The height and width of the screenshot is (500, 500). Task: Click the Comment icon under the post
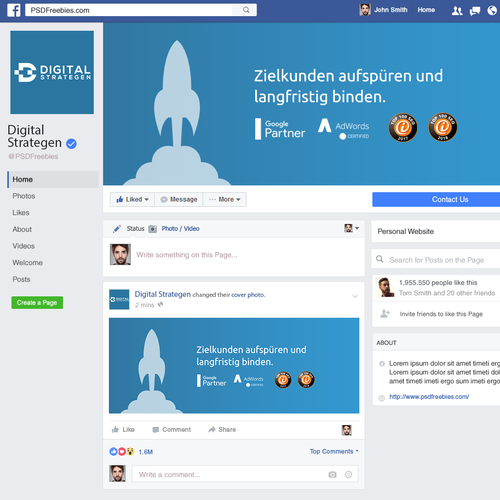(155, 430)
